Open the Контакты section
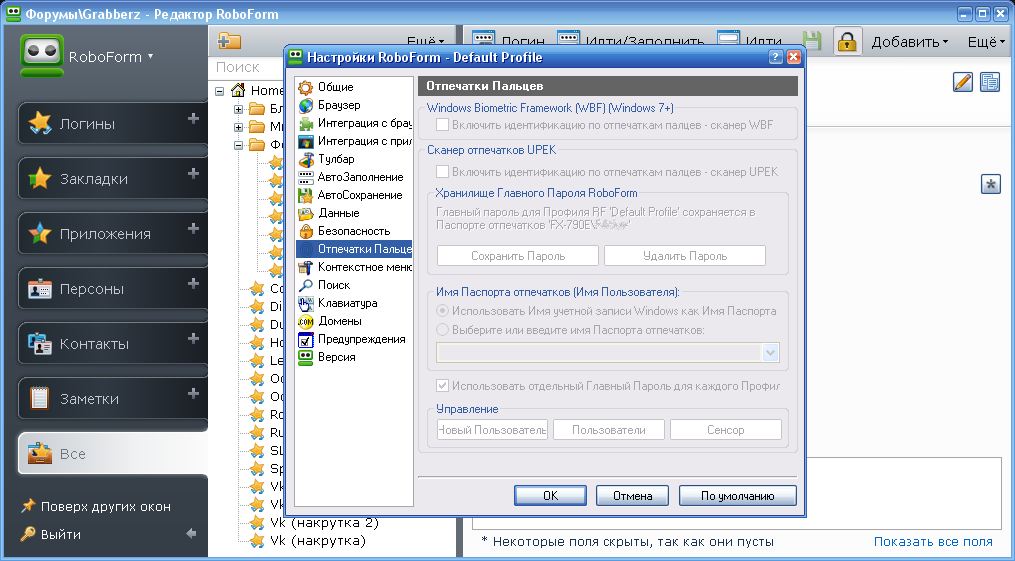The image size is (1015, 561). tap(112, 344)
